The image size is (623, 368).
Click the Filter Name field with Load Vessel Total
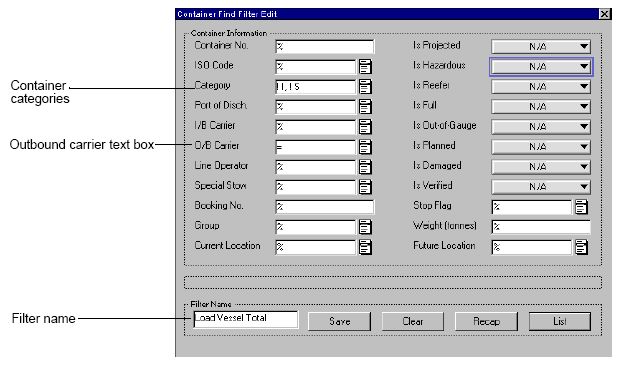(x=246, y=319)
